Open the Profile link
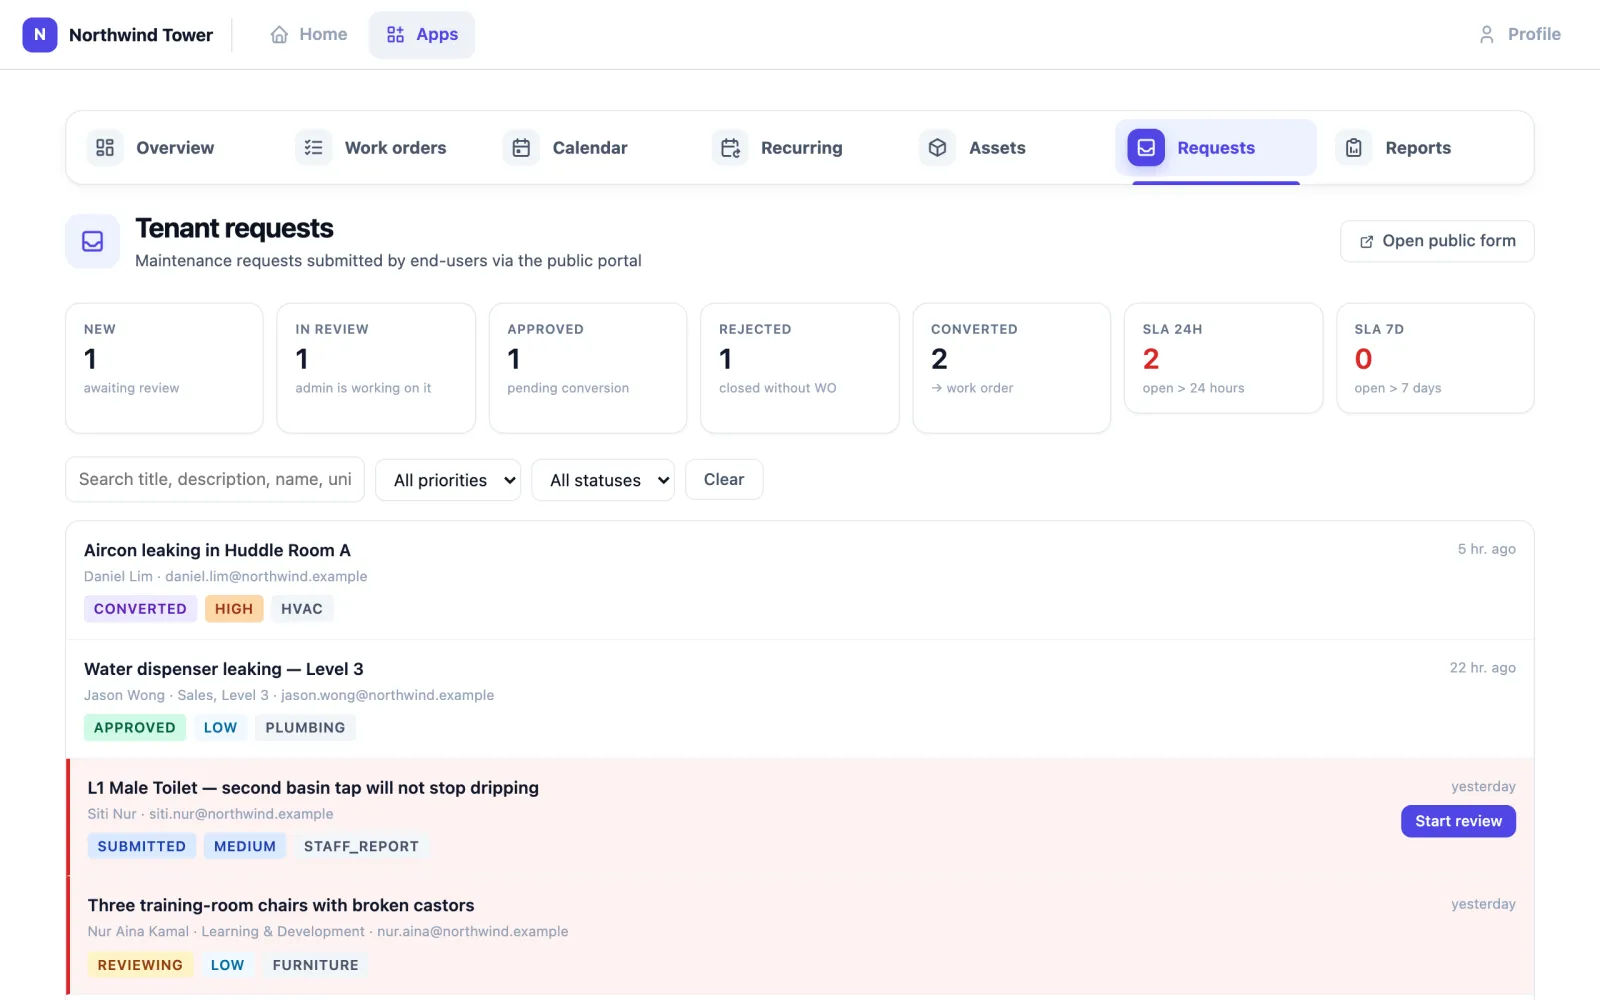This screenshot has width=1600, height=1000. (x=1520, y=35)
